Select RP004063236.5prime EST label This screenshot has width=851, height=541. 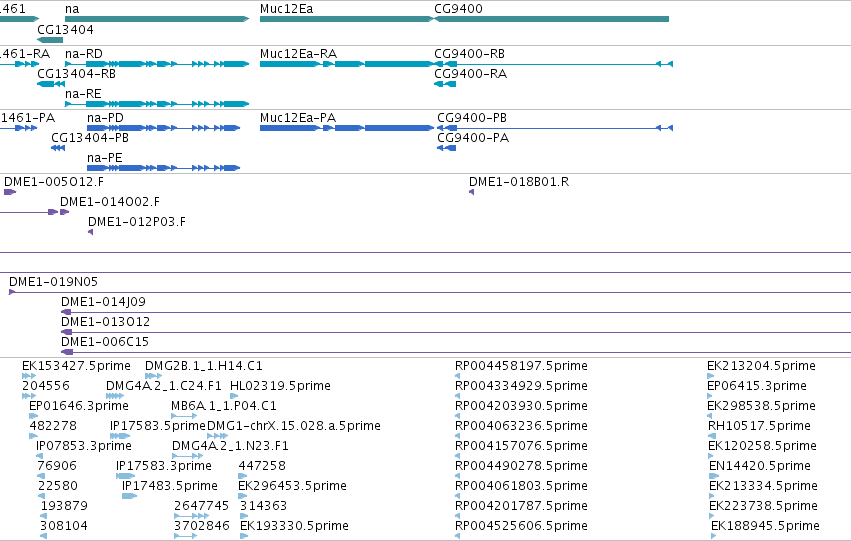pyautogui.click(x=521, y=426)
